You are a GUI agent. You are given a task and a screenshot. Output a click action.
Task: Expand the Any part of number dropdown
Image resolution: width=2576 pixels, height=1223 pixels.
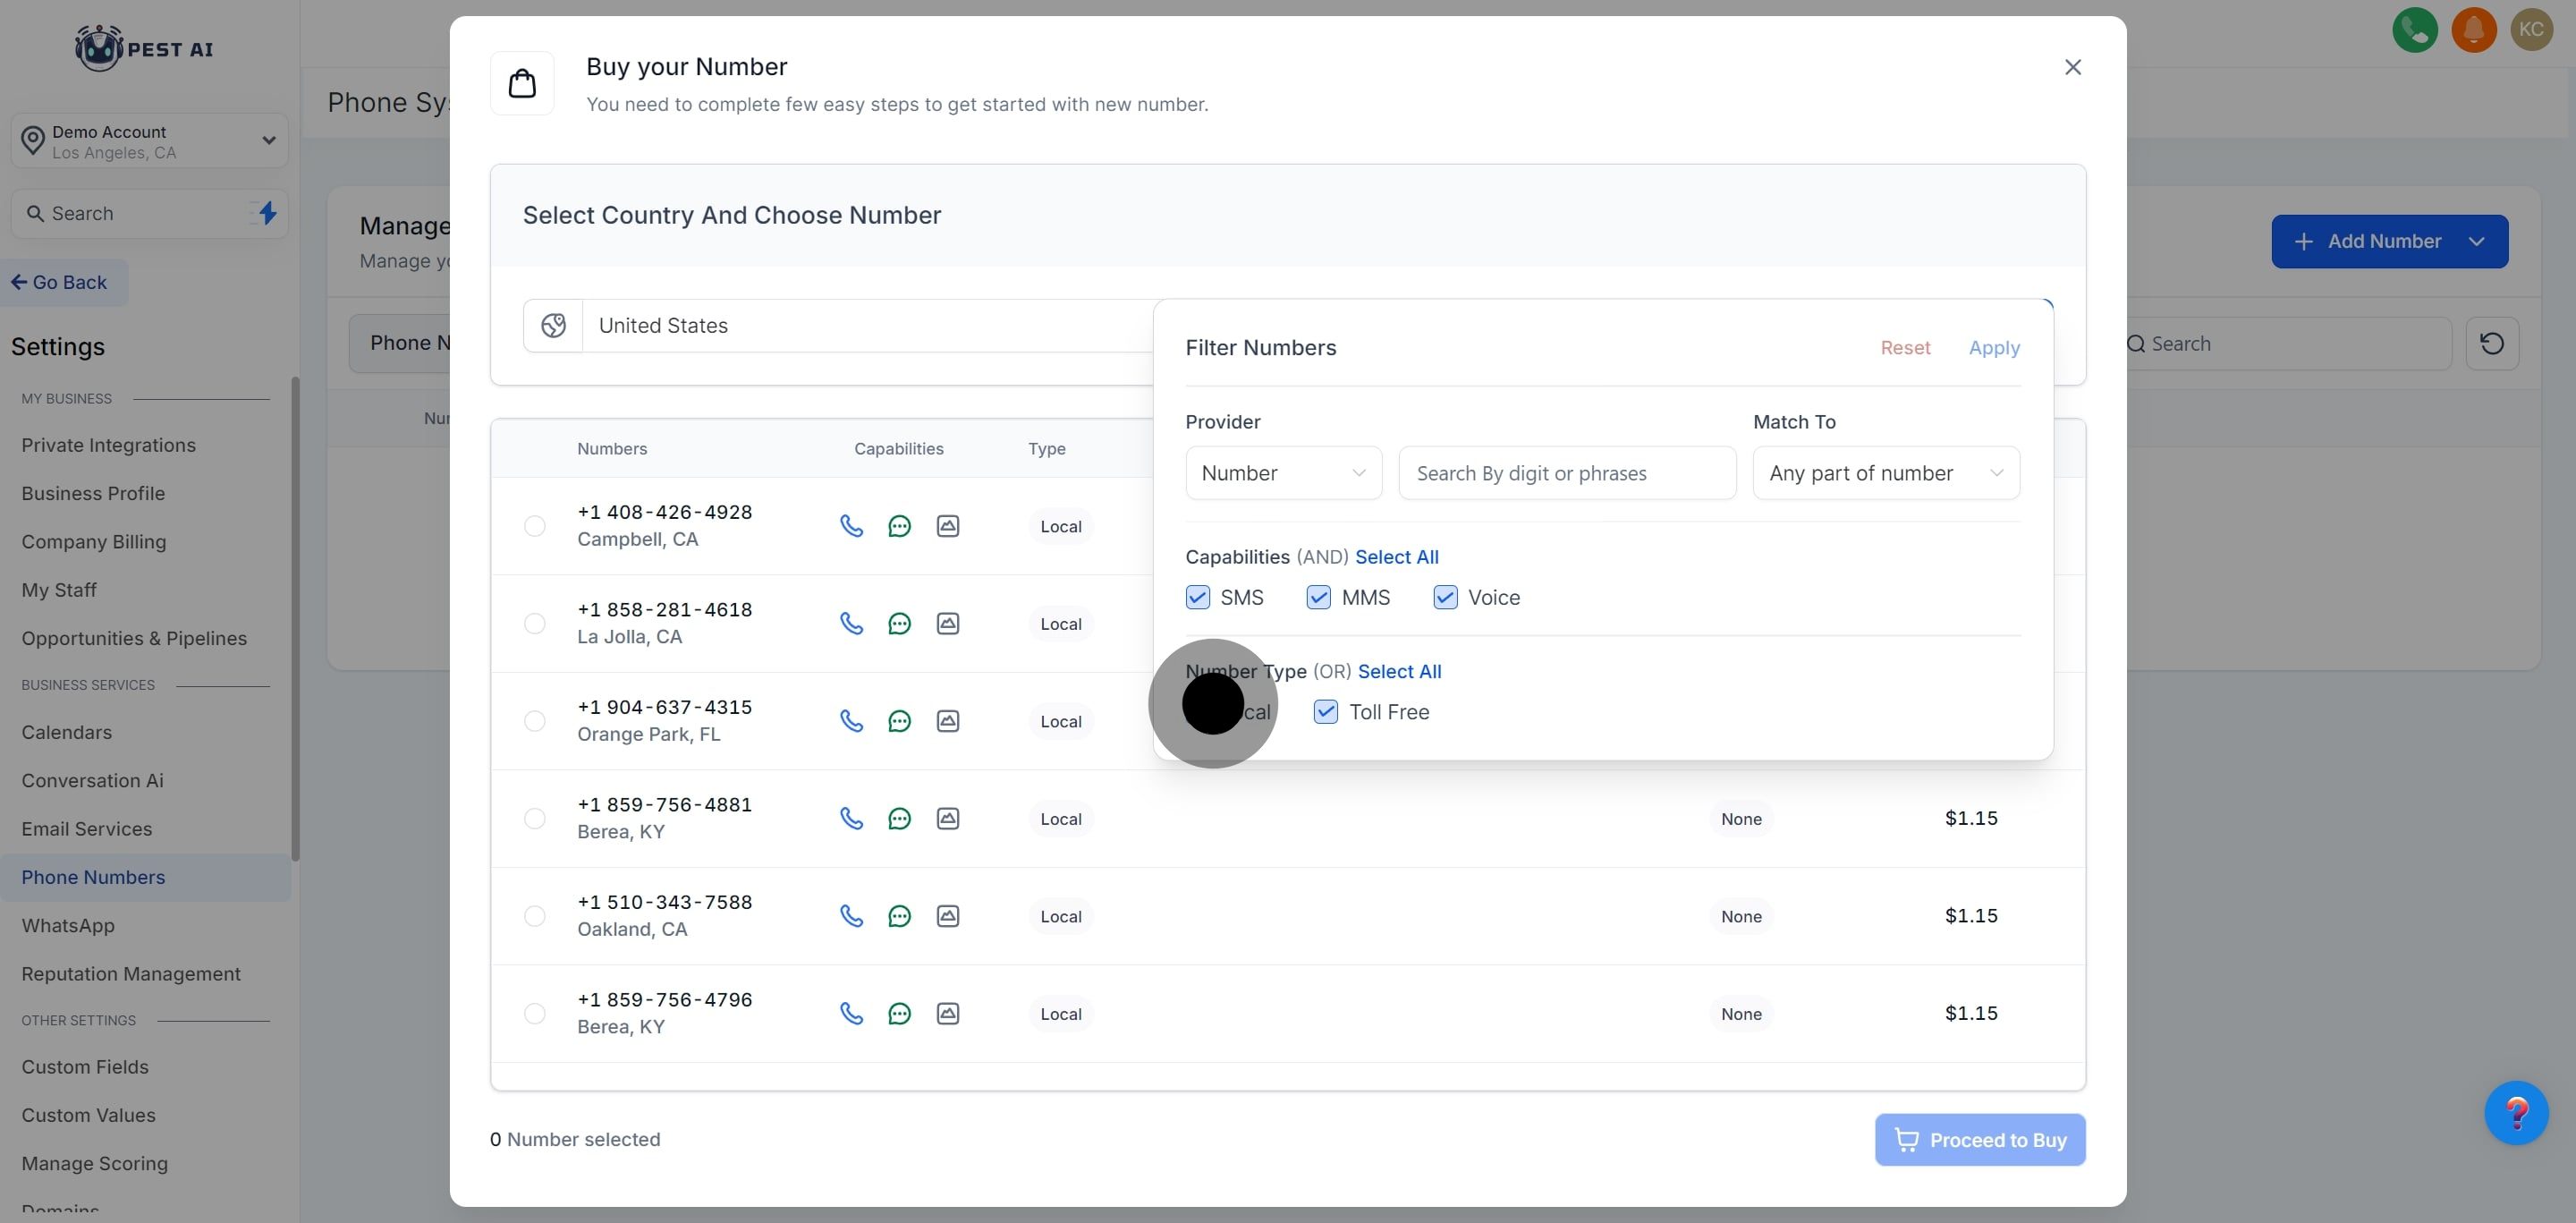1885,473
